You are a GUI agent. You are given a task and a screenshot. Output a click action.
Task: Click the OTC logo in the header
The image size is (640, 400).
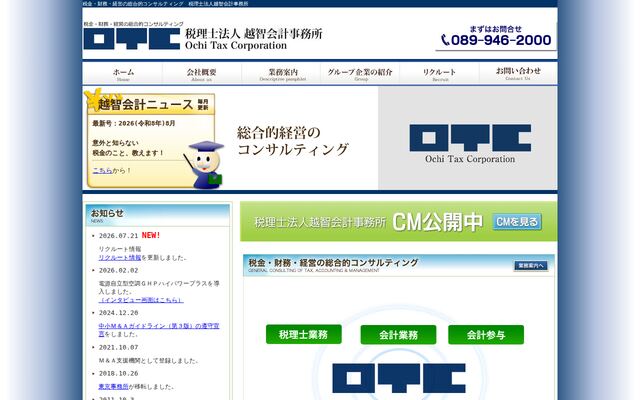[x=131, y=38]
